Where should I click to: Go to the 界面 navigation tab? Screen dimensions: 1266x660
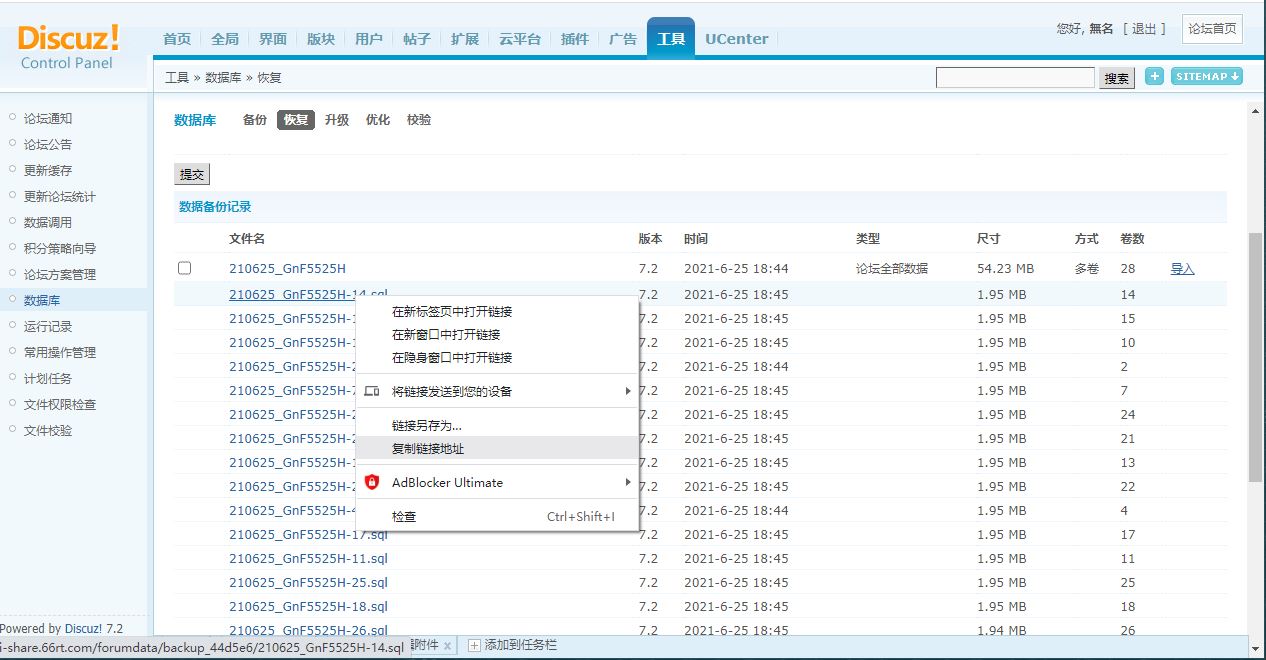(x=273, y=39)
